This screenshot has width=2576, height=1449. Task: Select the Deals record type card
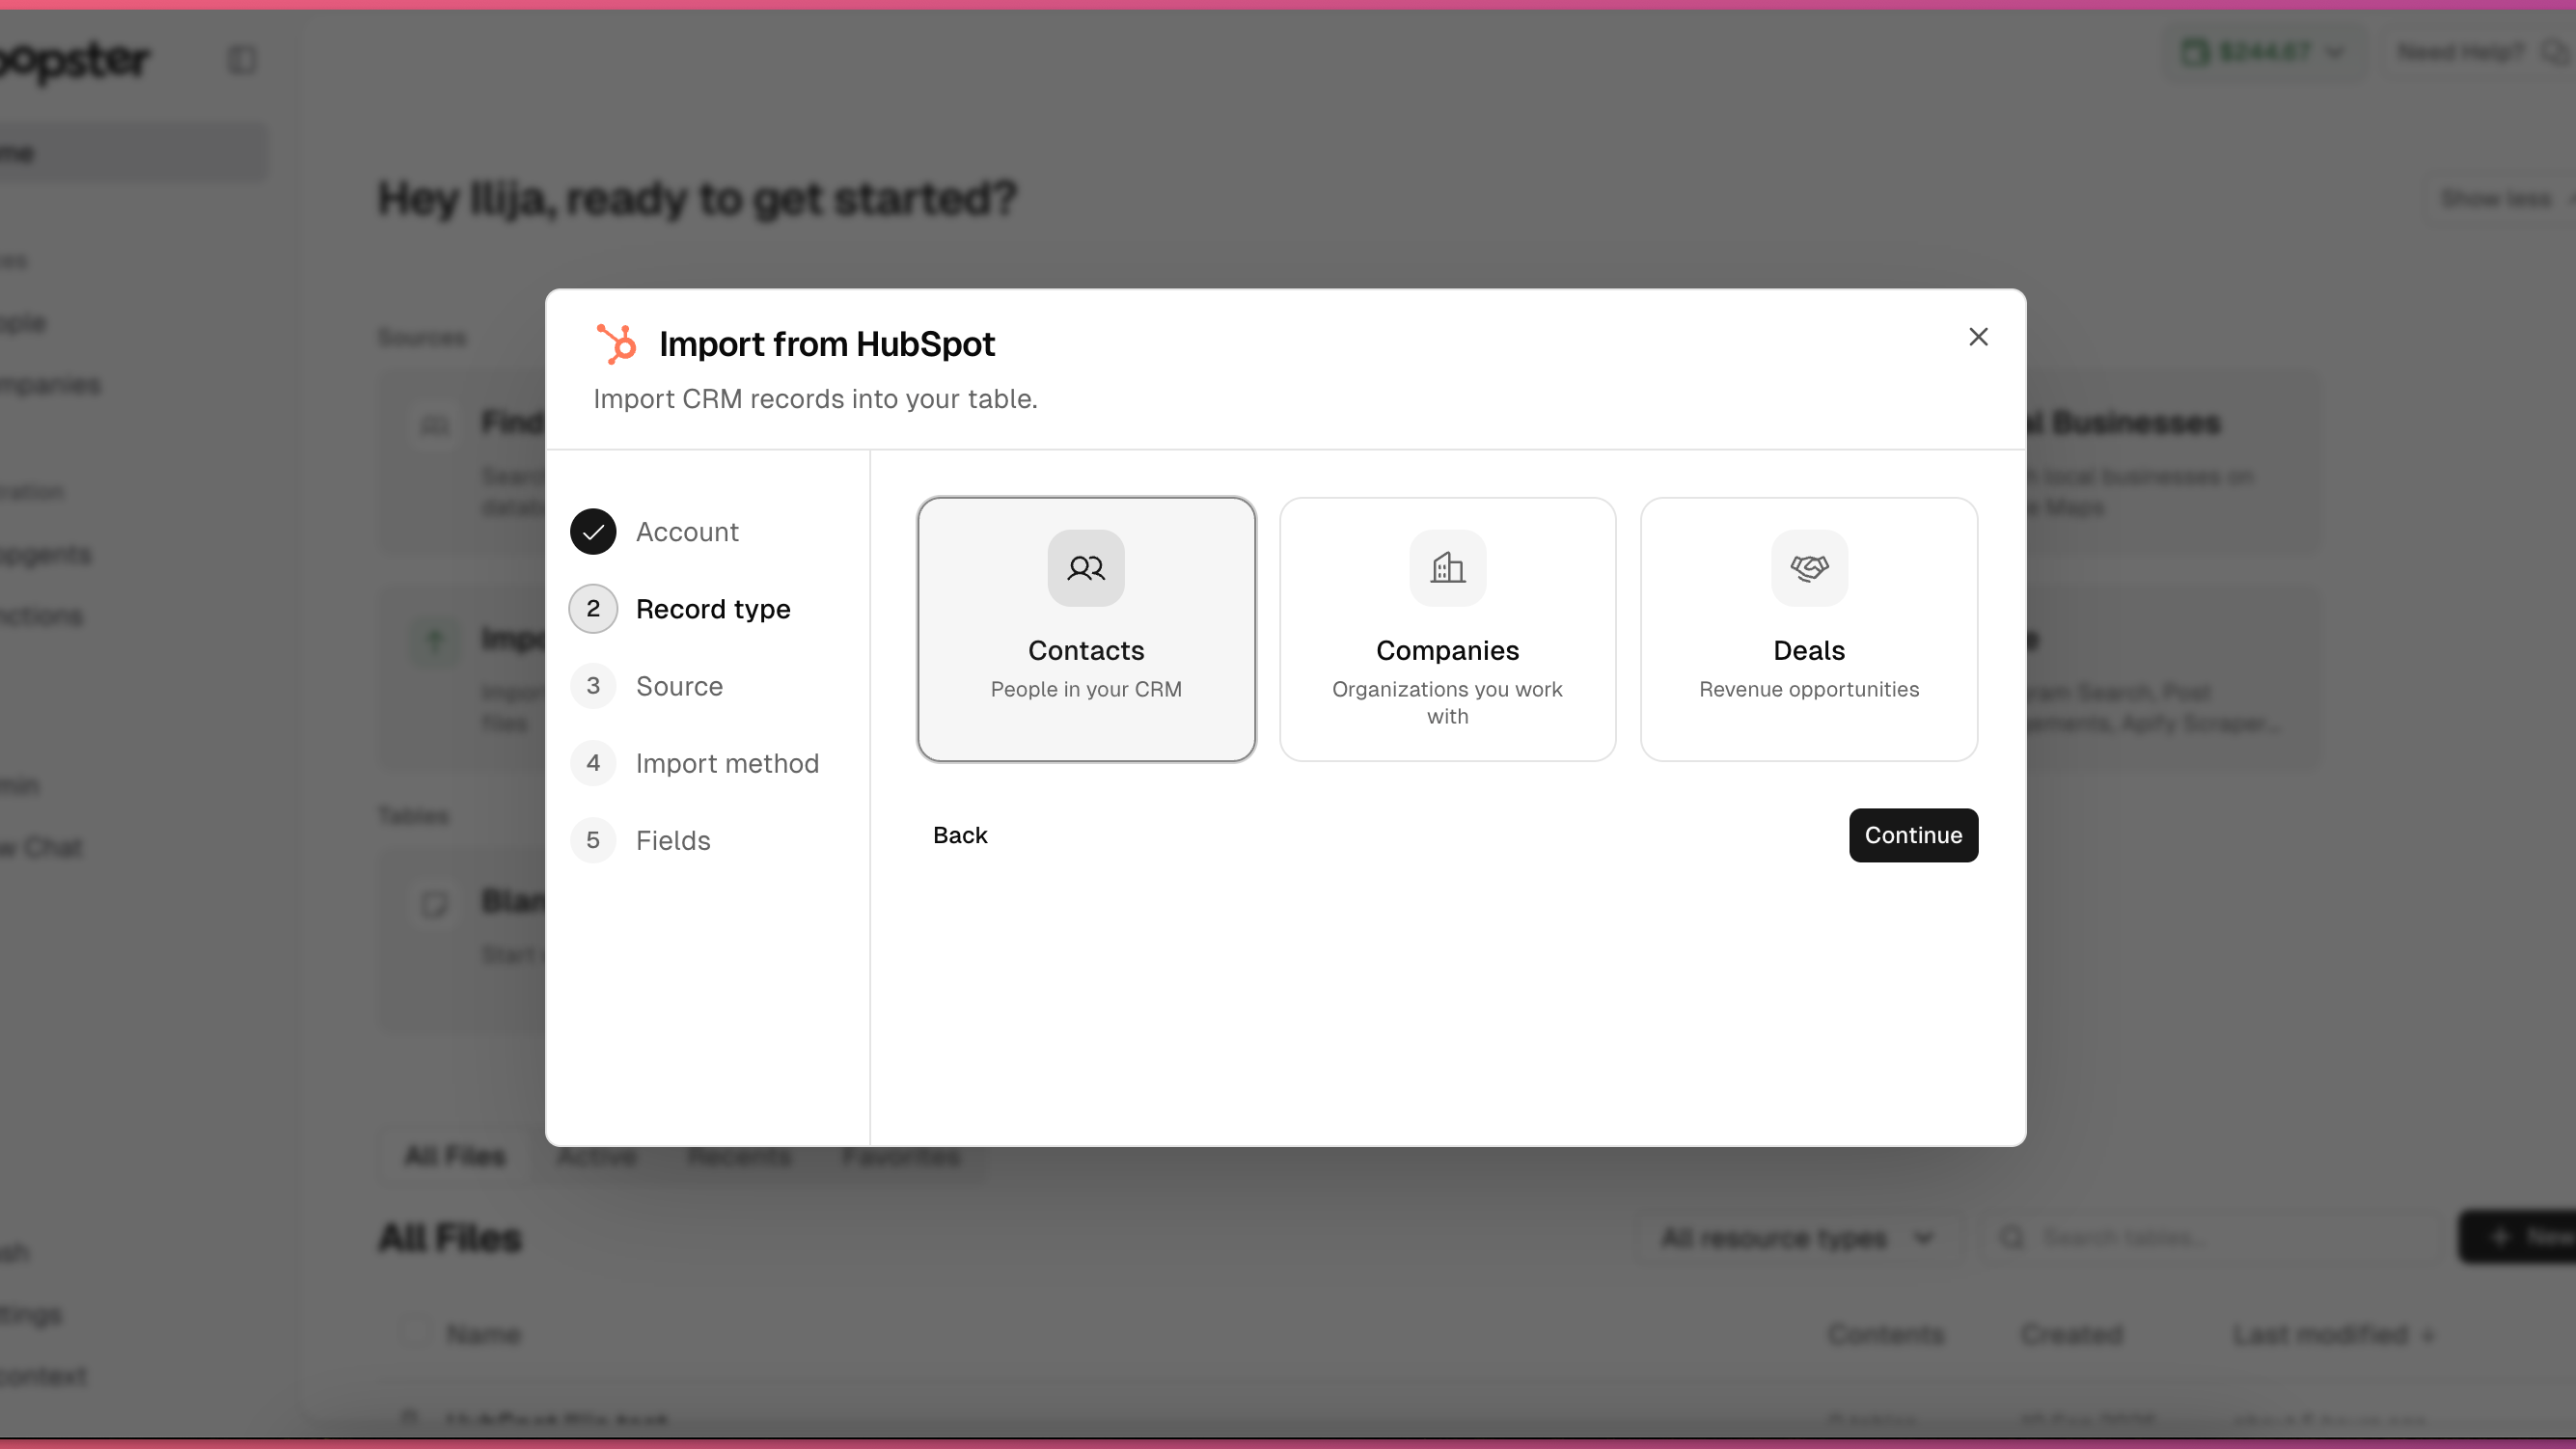(1809, 629)
